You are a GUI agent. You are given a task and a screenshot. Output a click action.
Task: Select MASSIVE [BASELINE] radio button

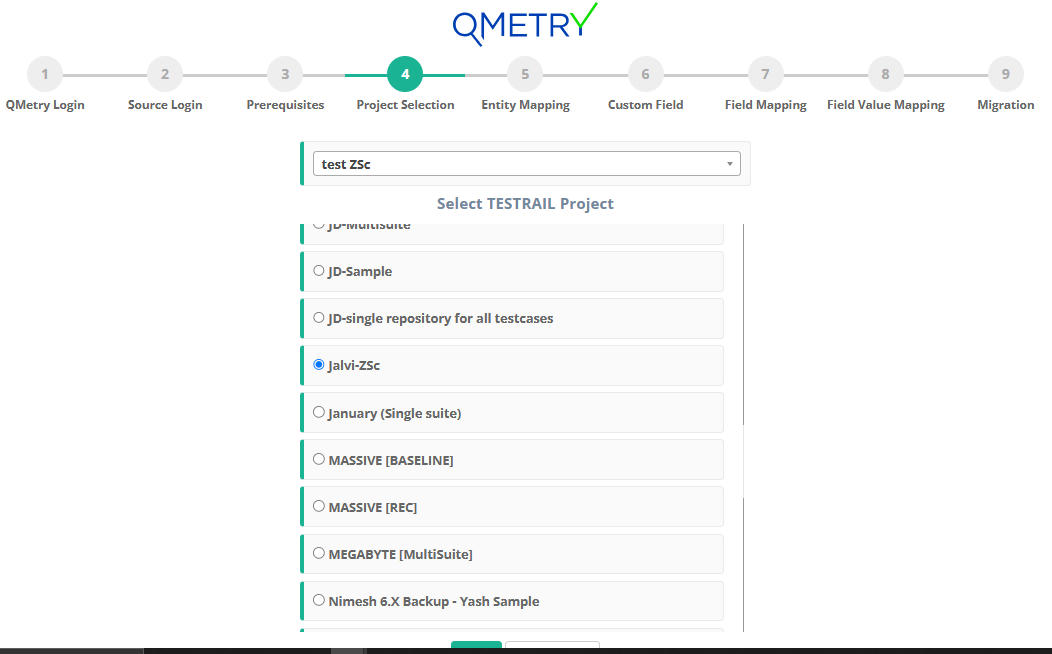tap(319, 459)
